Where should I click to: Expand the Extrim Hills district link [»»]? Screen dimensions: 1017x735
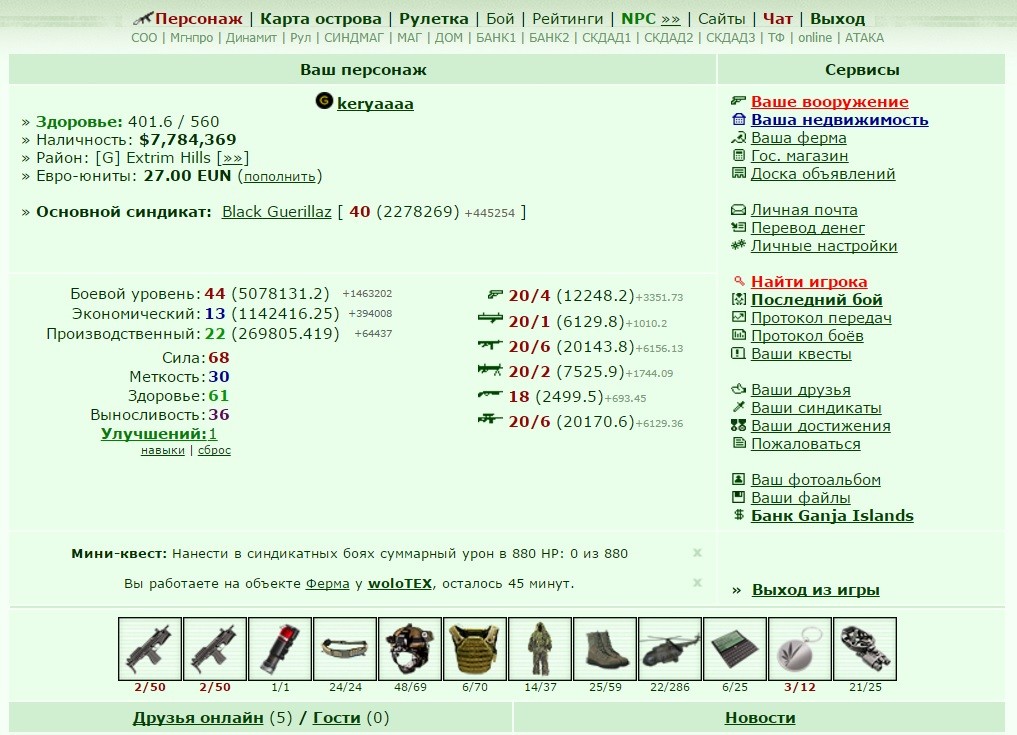coord(232,158)
